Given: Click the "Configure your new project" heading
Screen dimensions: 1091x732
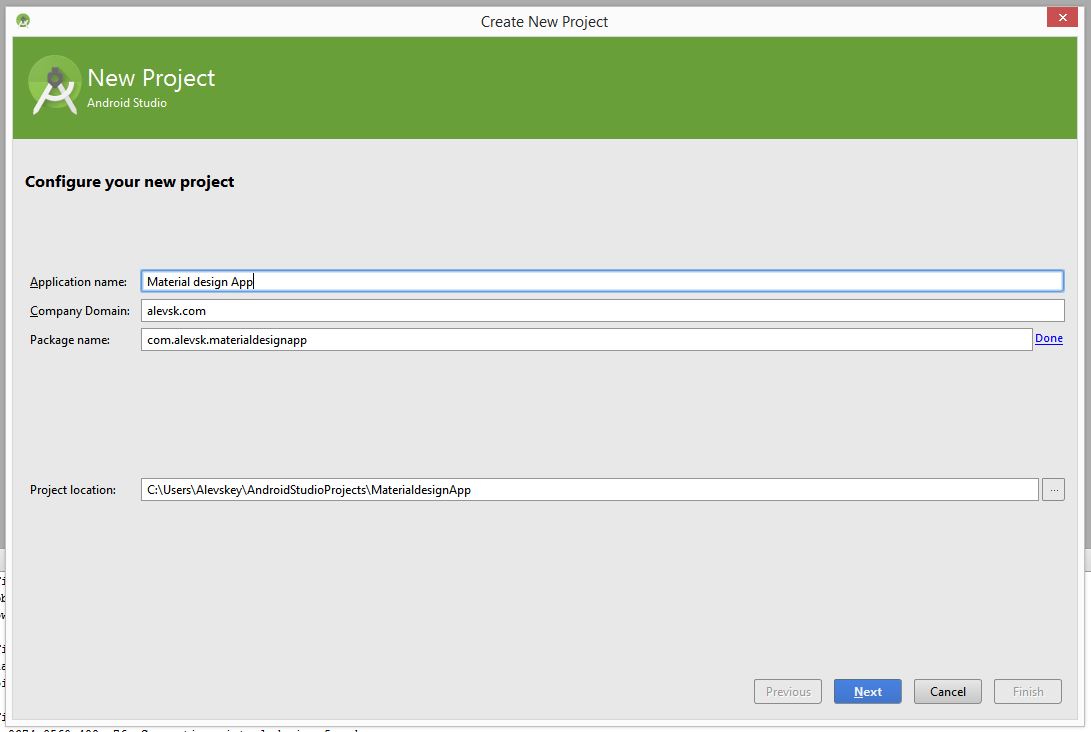Looking at the screenshot, I should pos(129,181).
